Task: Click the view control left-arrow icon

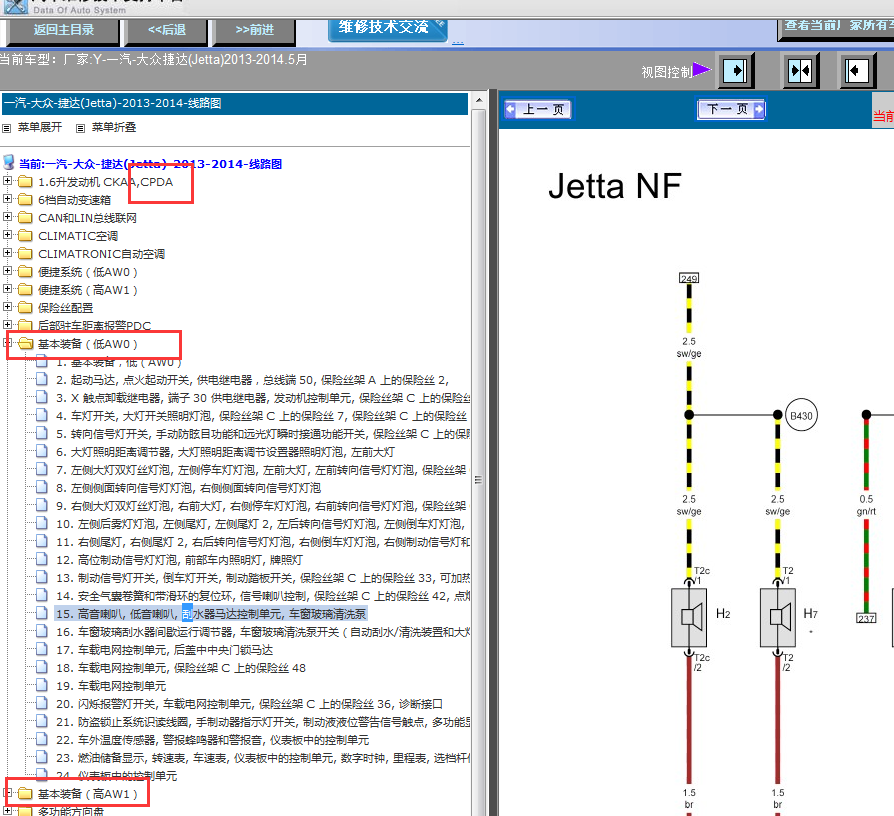Action: (x=856, y=71)
